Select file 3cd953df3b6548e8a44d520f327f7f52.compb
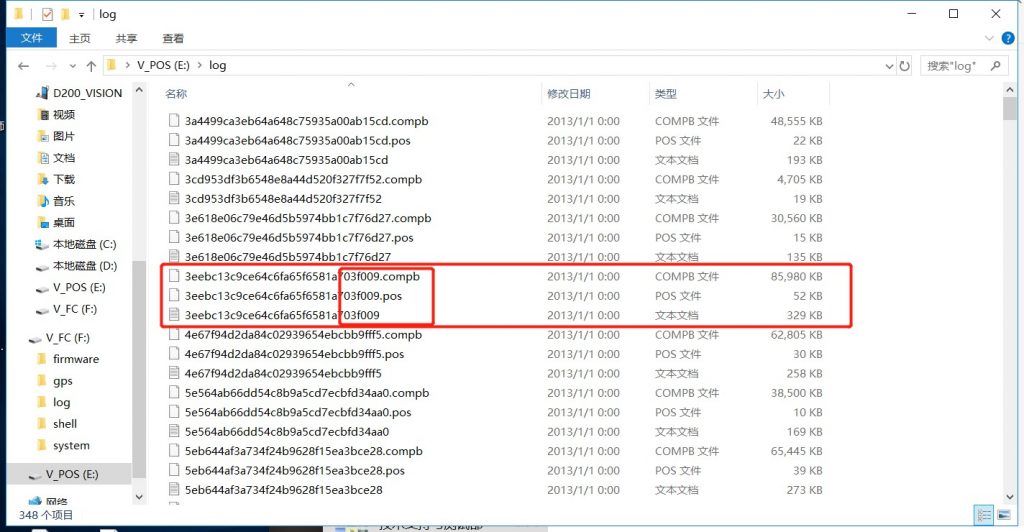1024x532 pixels. click(303, 180)
